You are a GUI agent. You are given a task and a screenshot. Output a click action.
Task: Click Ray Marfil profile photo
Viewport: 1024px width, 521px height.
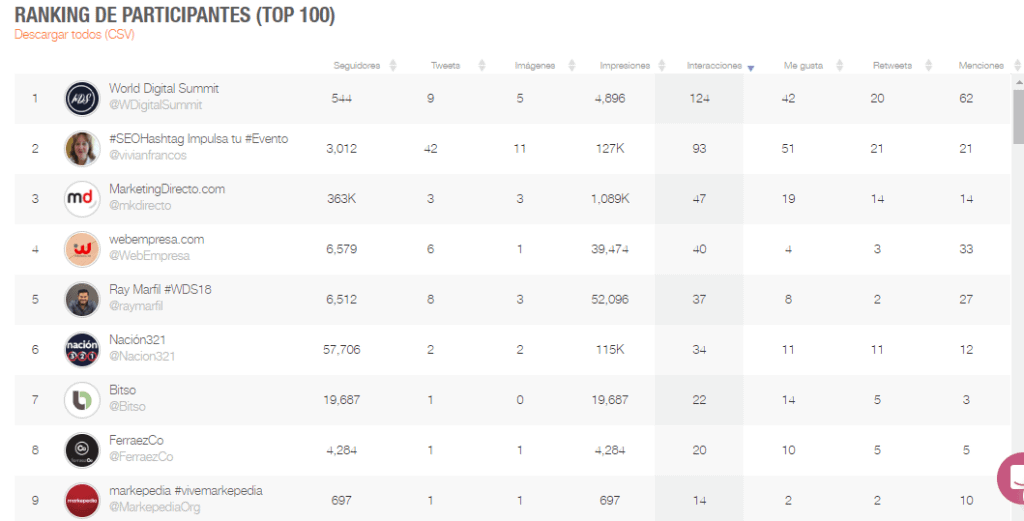(82, 300)
